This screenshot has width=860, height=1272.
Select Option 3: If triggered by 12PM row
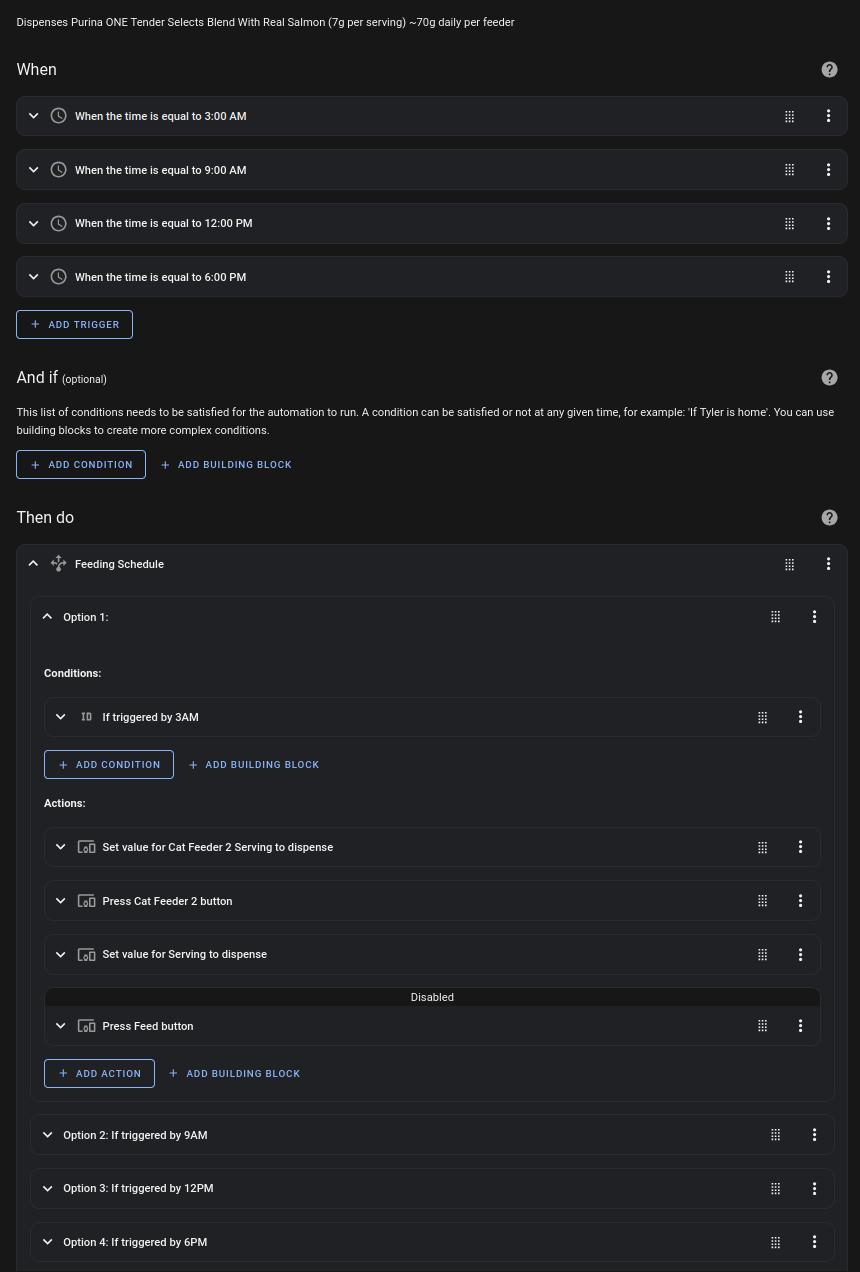[x=432, y=1188]
